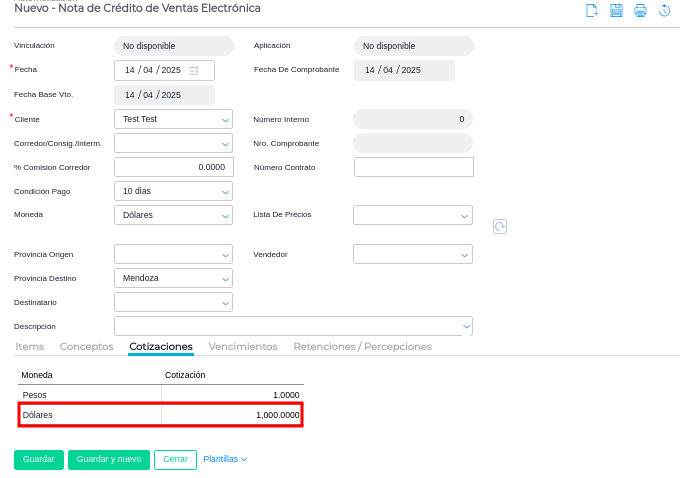Open the Descripción dropdown arrow
The width and height of the screenshot is (680, 478).
click(465, 327)
